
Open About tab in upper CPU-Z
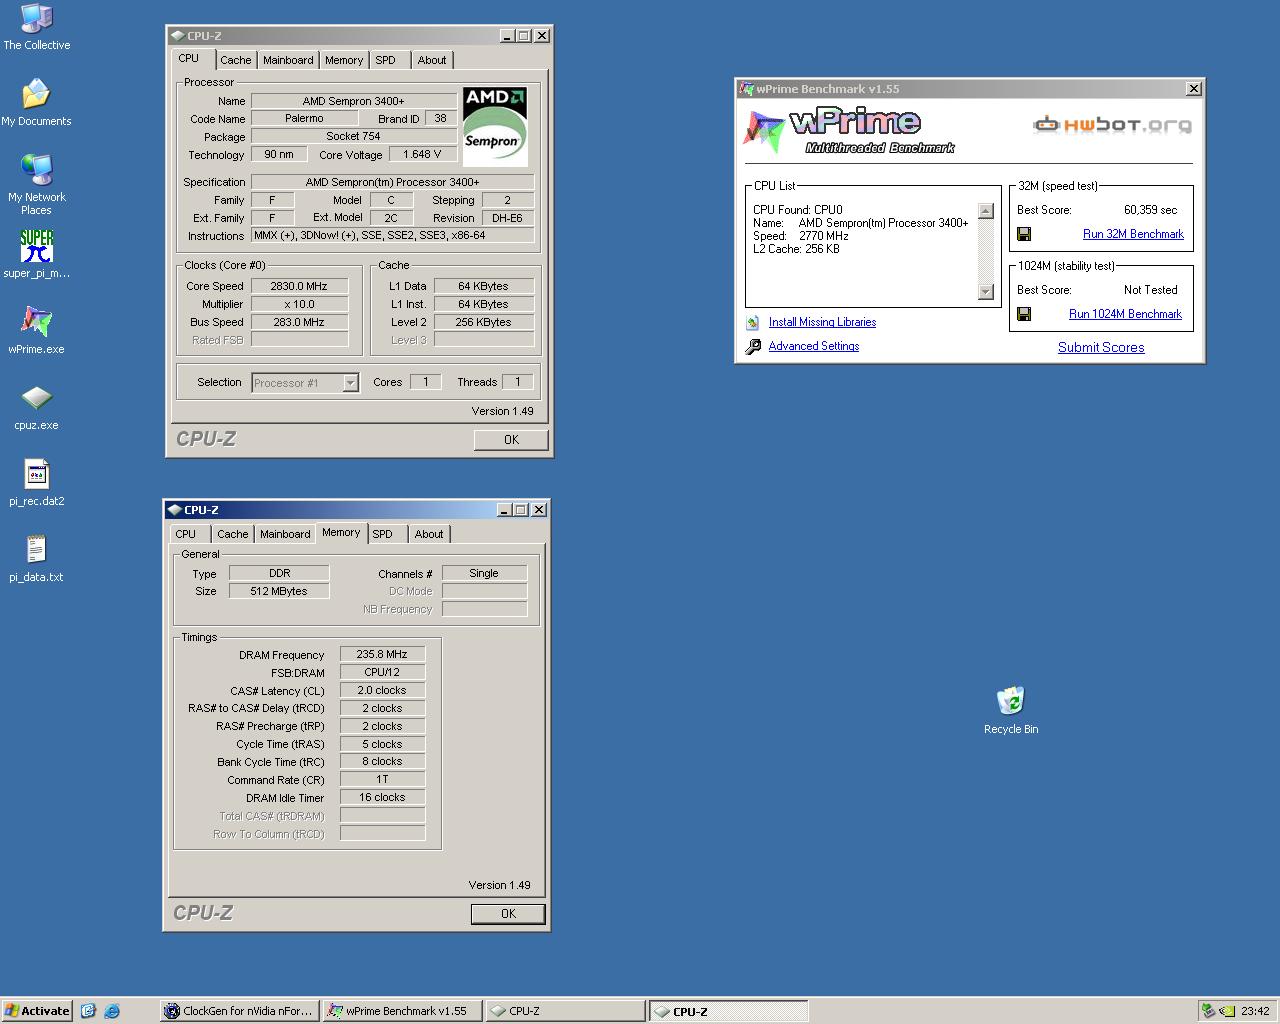click(x=432, y=60)
